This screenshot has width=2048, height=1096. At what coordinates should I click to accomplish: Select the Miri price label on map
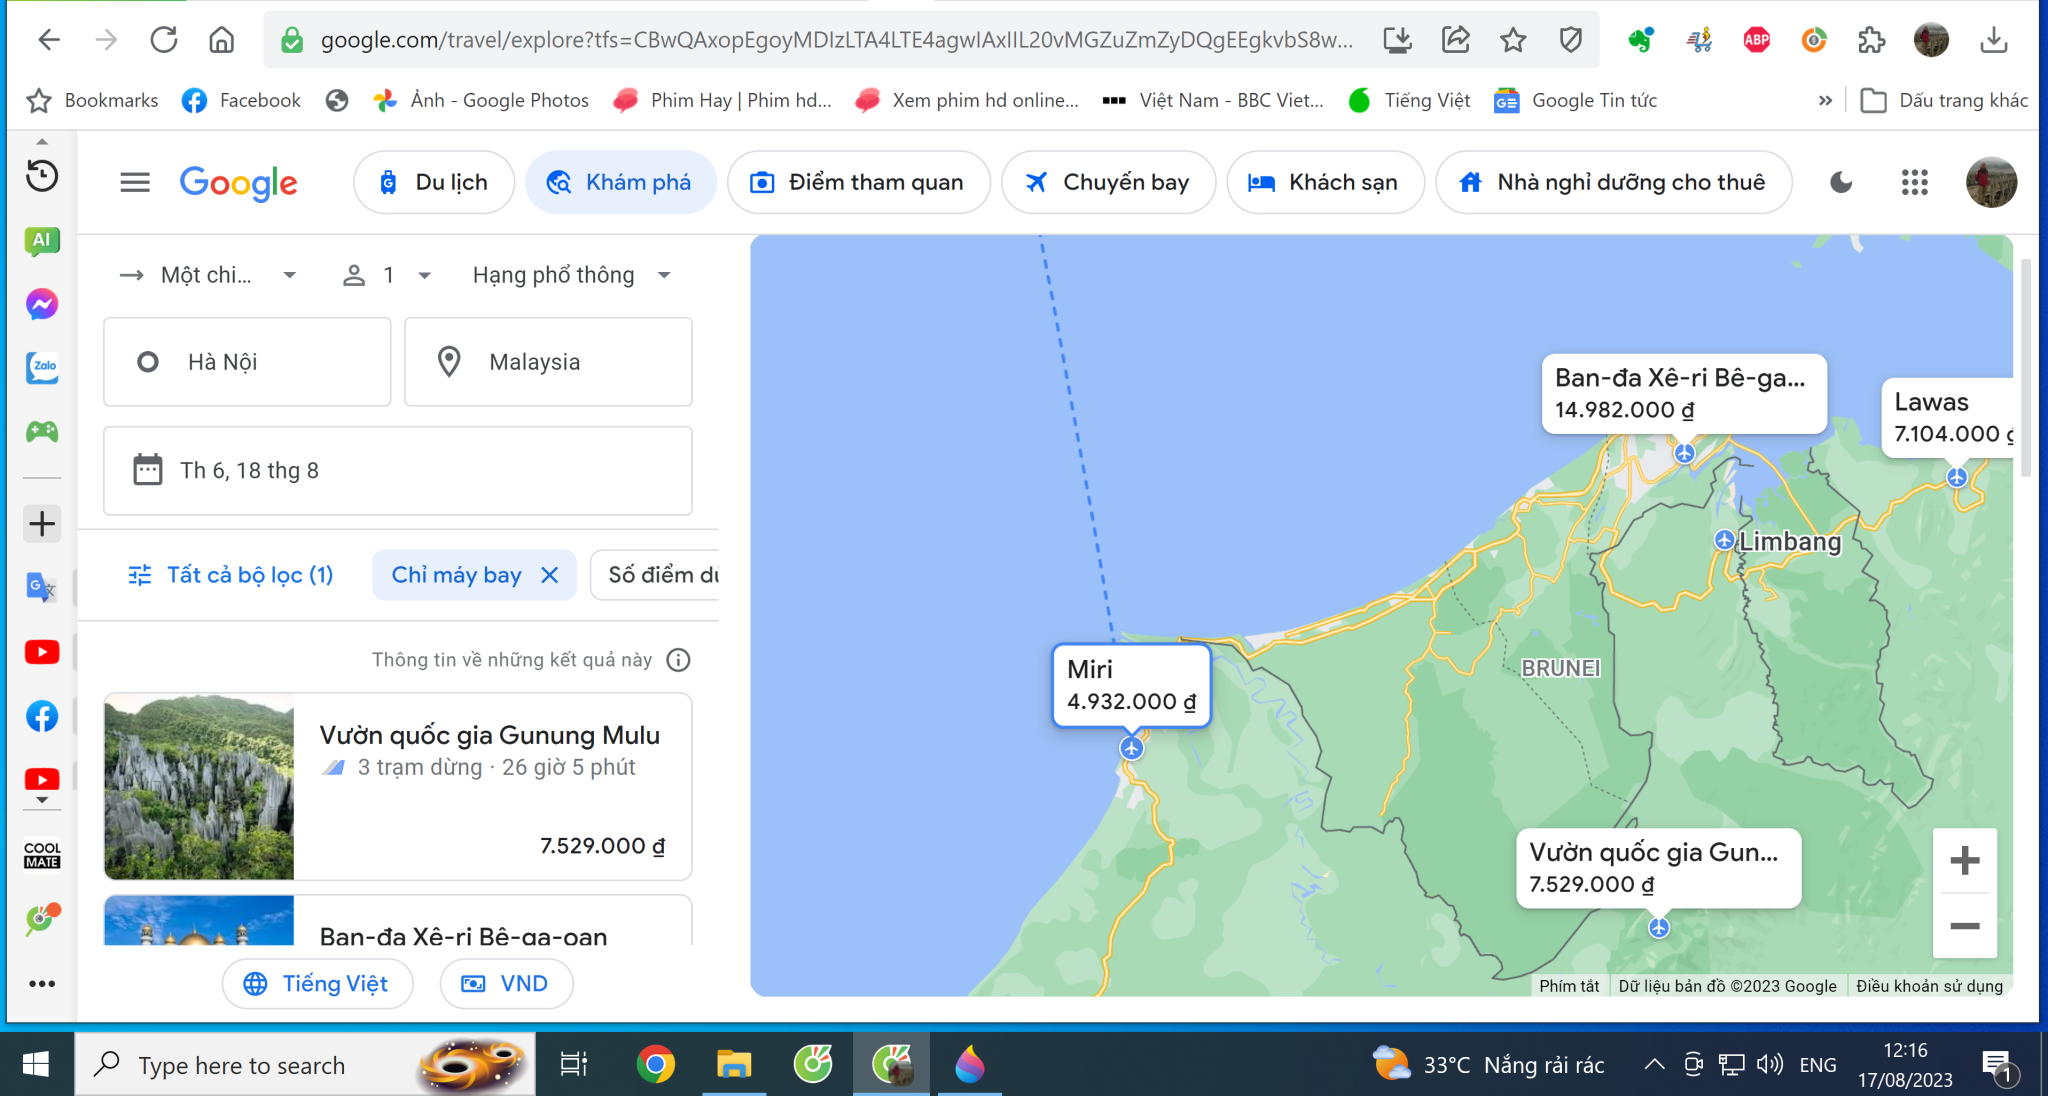click(1131, 685)
